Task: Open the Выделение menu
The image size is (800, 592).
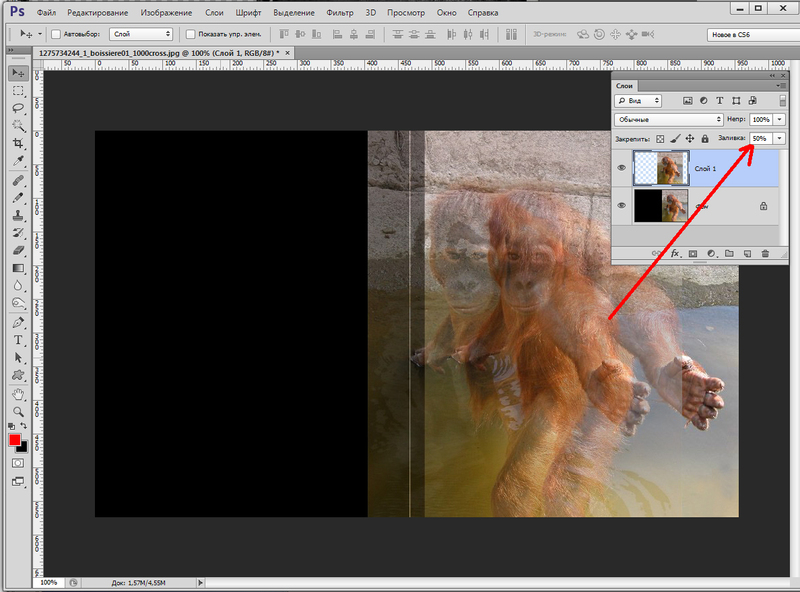Action: tap(294, 13)
